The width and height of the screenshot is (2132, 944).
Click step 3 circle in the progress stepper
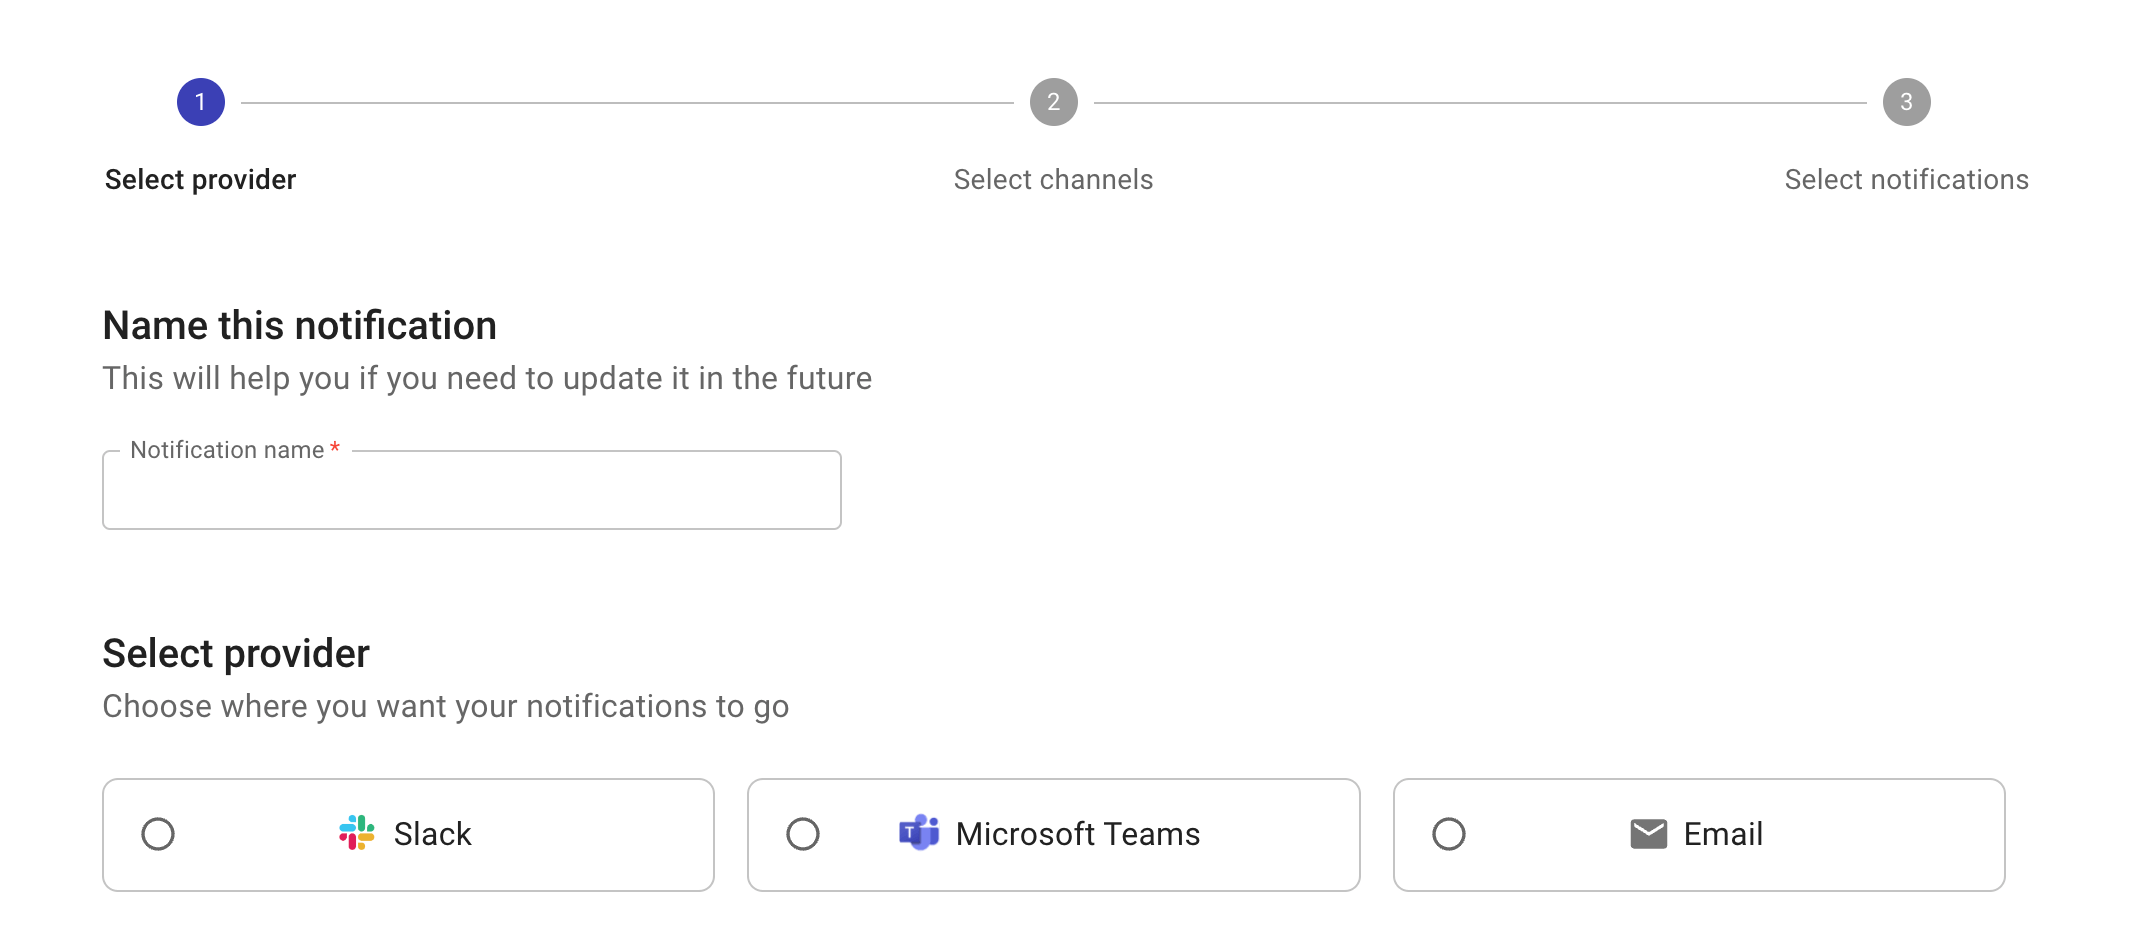click(1906, 100)
